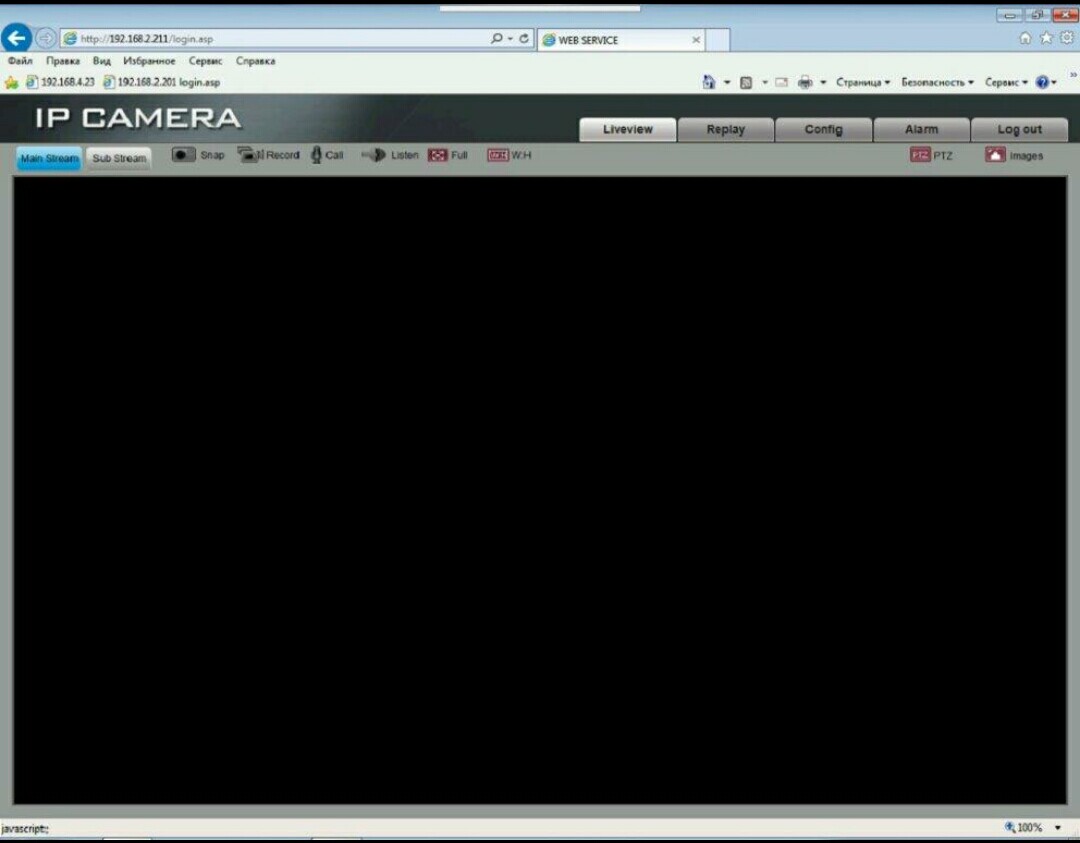Start recording with the Record icon
This screenshot has width=1080, height=843.
tap(249, 155)
